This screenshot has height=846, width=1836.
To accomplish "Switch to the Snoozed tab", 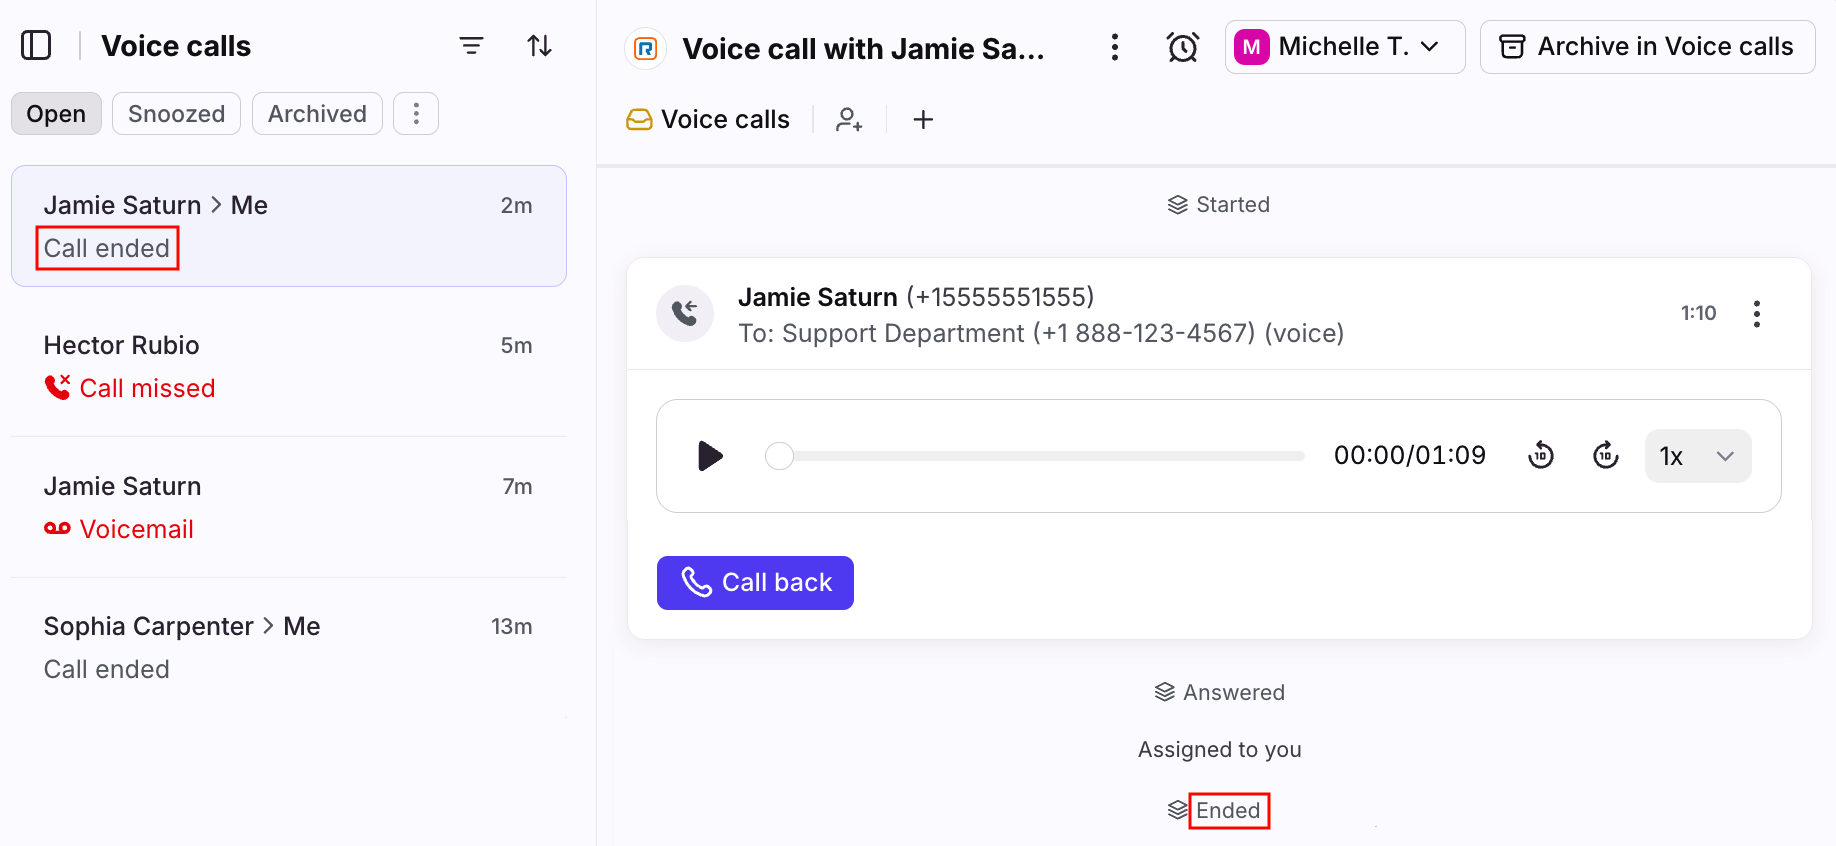I will [176, 114].
